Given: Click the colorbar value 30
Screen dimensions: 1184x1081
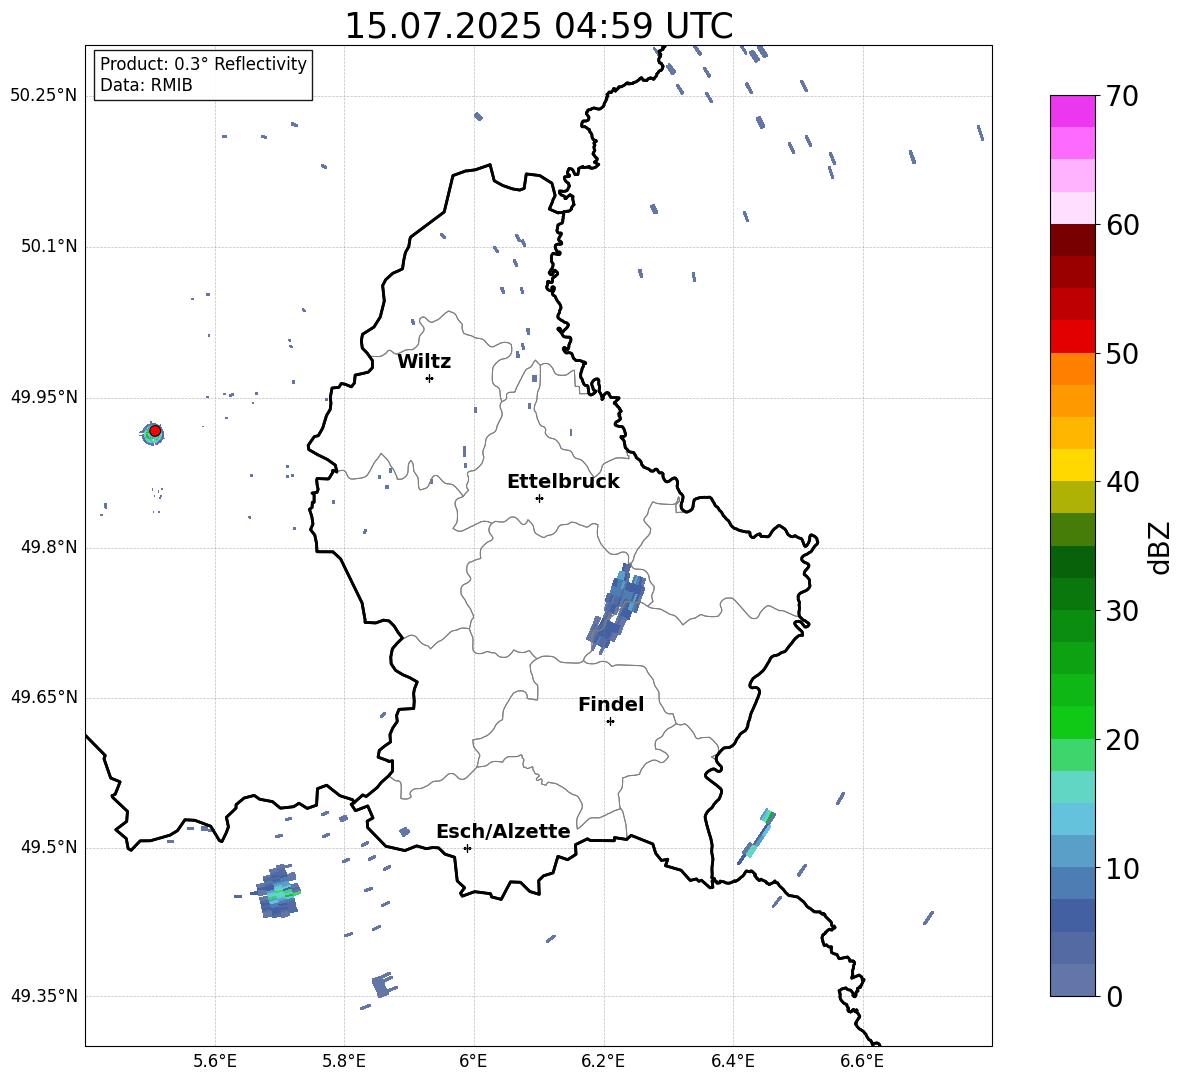Looking at the screenshot, I should (1122, 611).
